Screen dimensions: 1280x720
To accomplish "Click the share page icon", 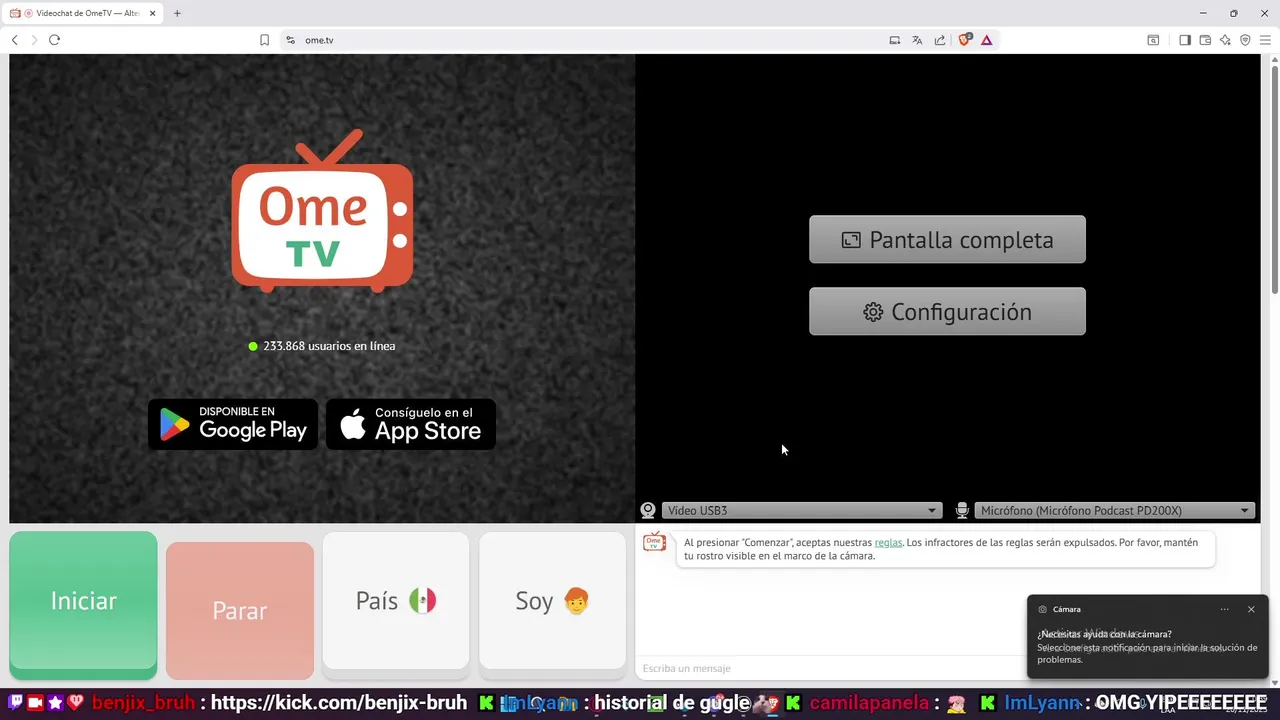I will coord(940,40).
